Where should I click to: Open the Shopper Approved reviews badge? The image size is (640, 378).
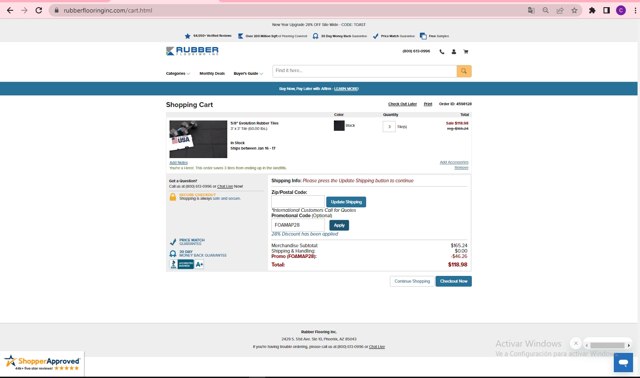tap(42, 363)
